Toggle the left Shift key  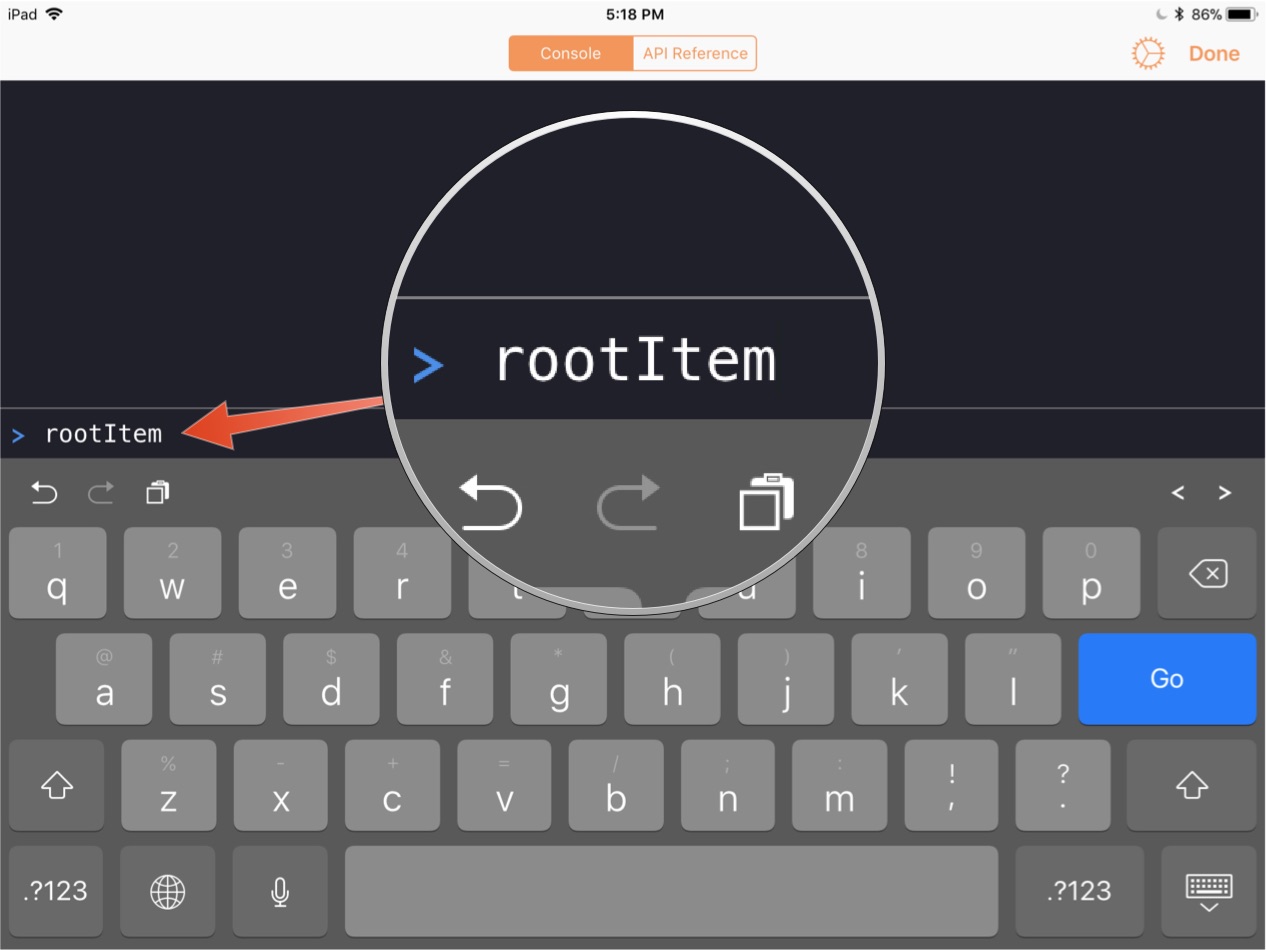(57, 785)
